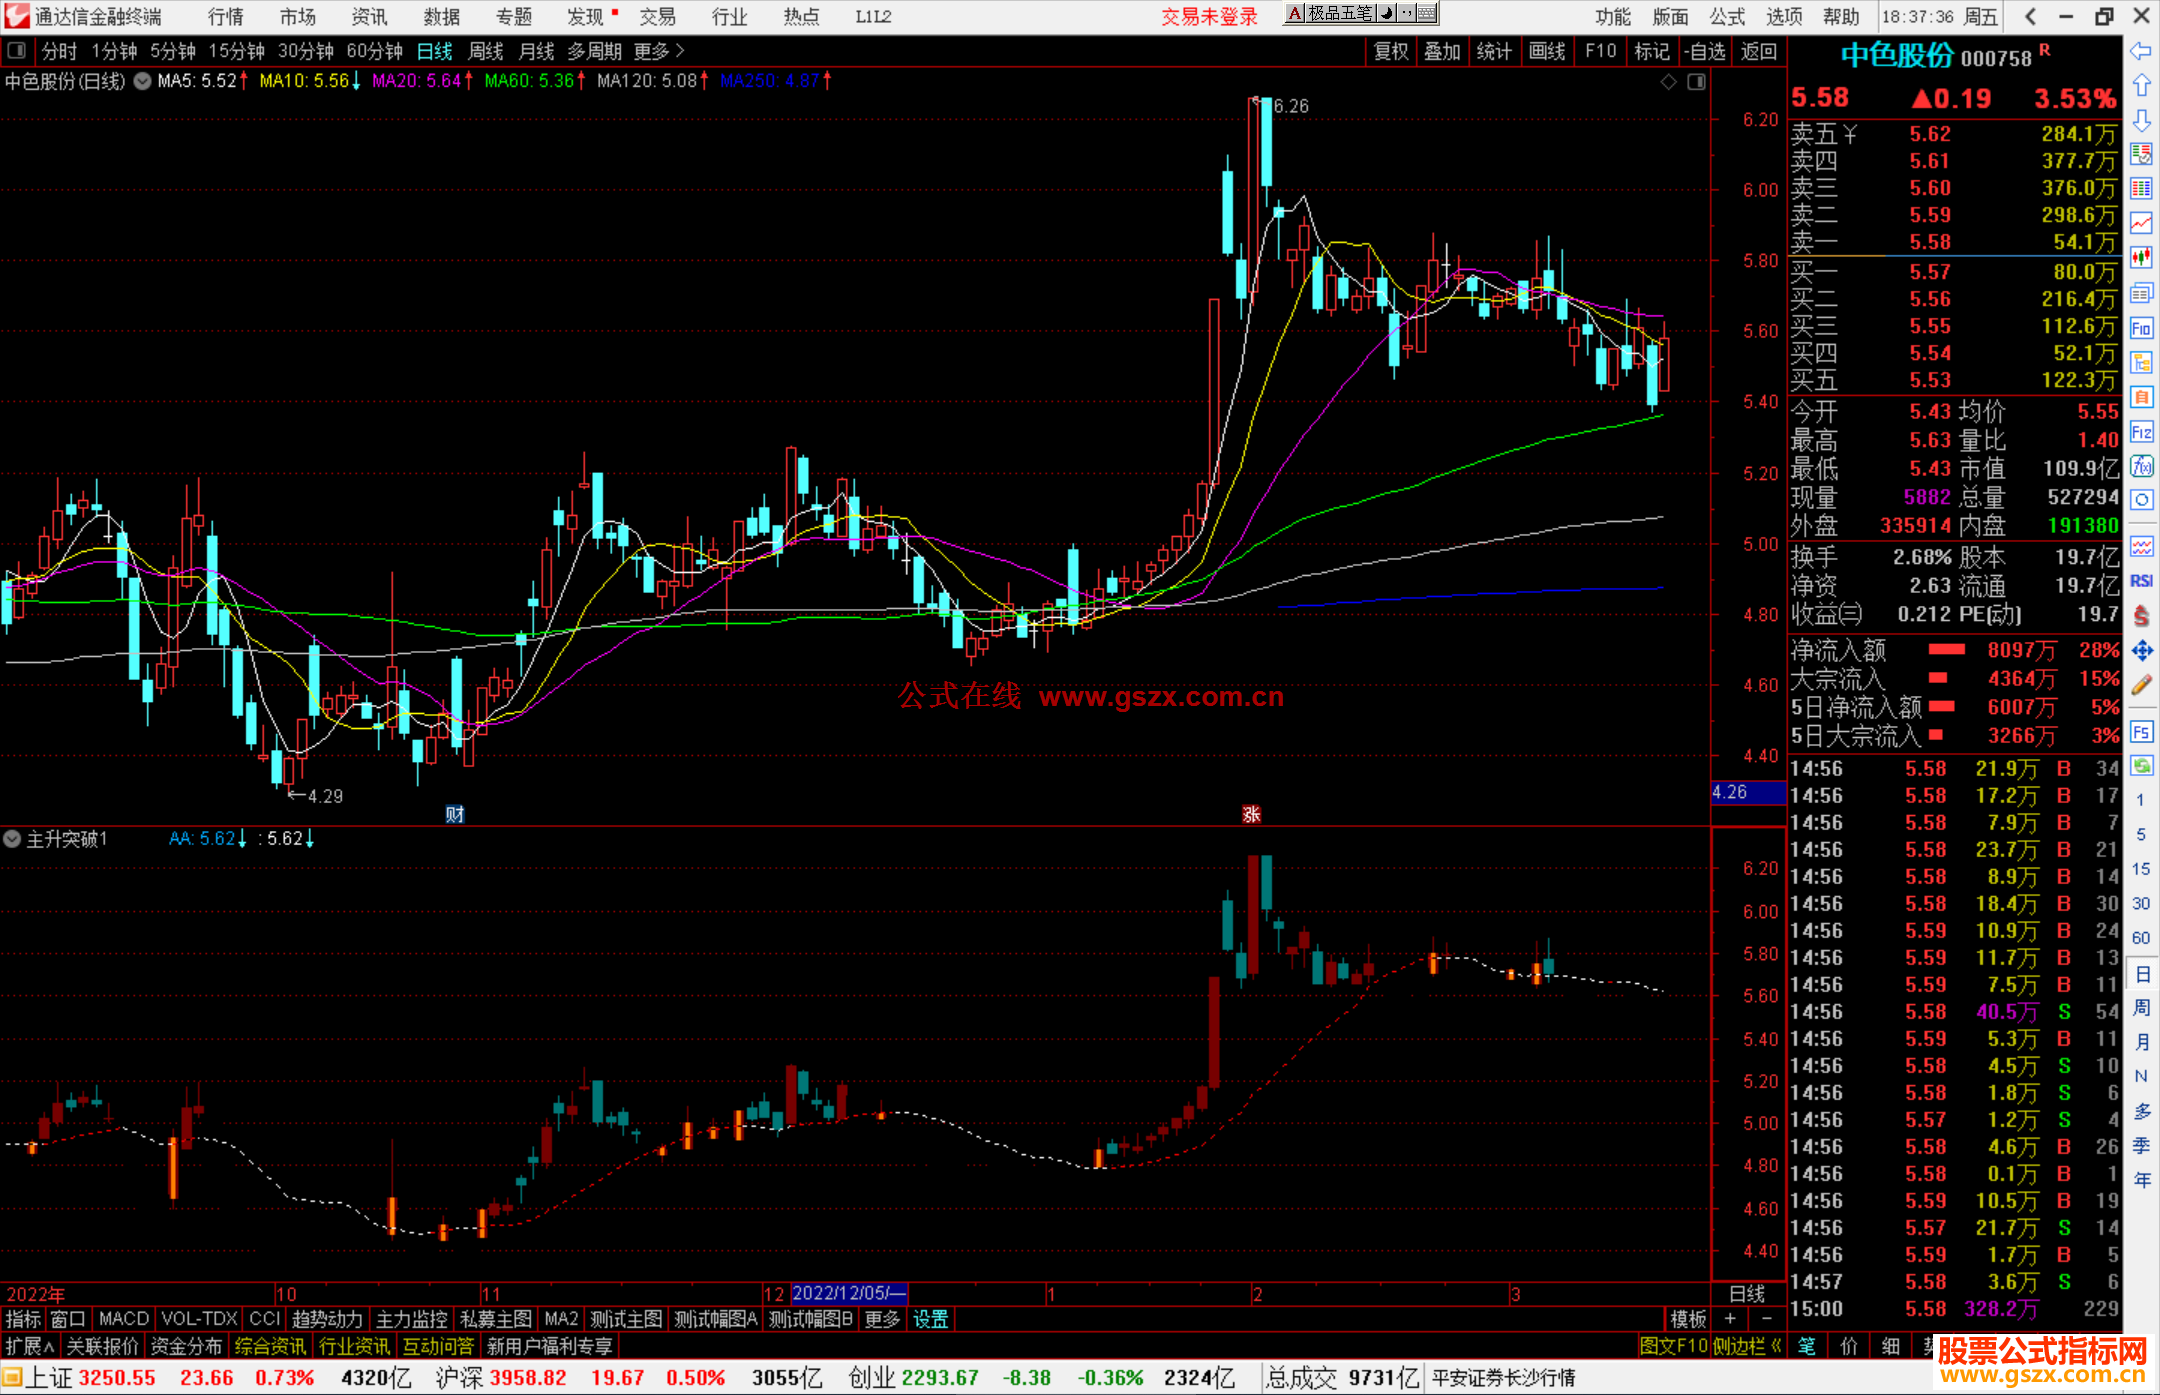The height and width of the screenshot is (1395, 2160).
Task: Click the 复权 button
Action: (x=1391, y=51)
